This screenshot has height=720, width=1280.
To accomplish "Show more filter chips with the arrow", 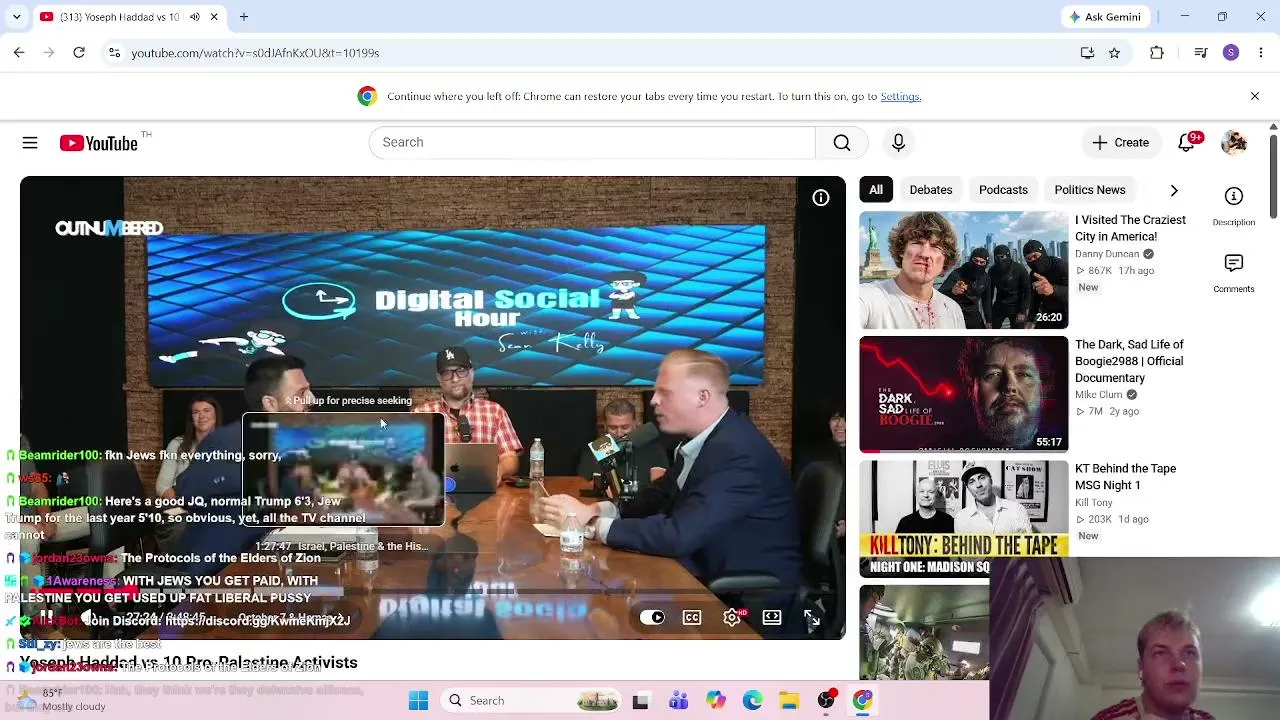I will [1174, 190].
